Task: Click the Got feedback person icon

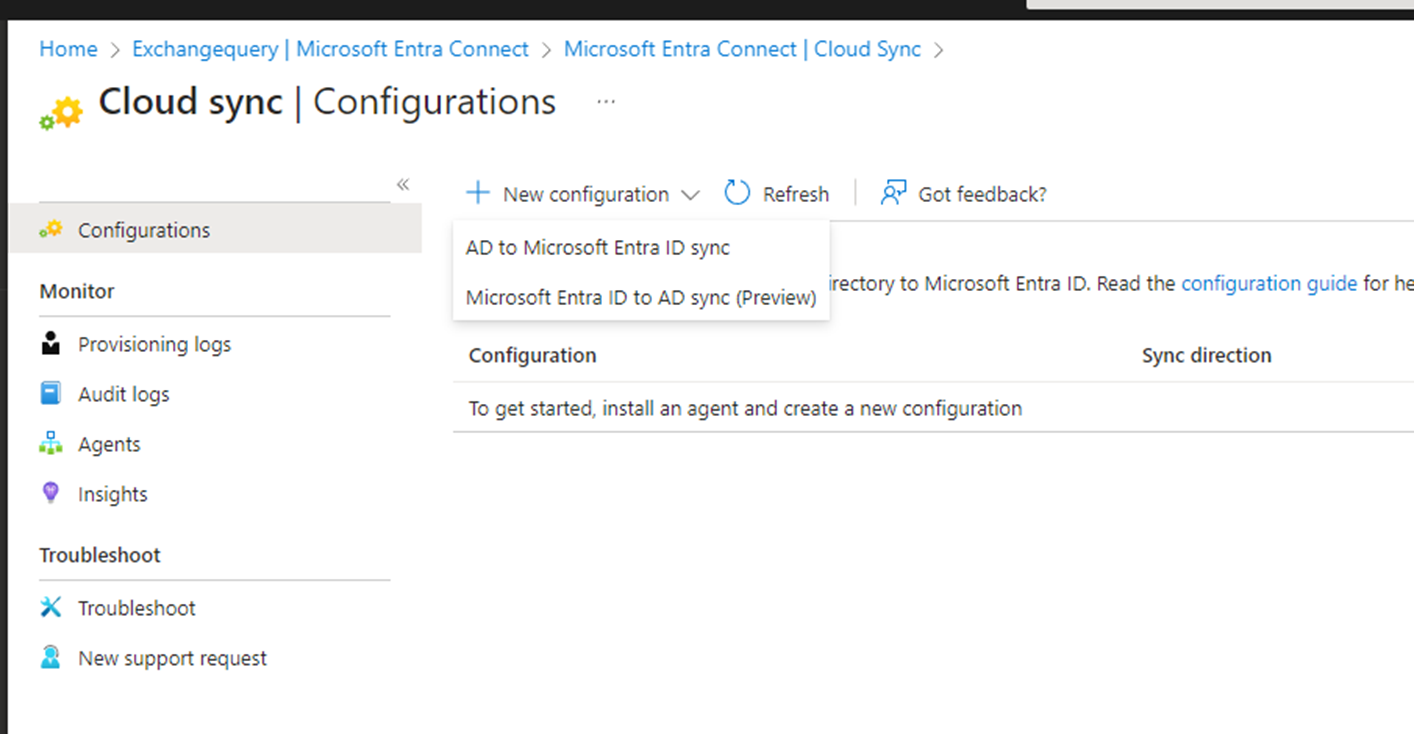Action: 893,193
